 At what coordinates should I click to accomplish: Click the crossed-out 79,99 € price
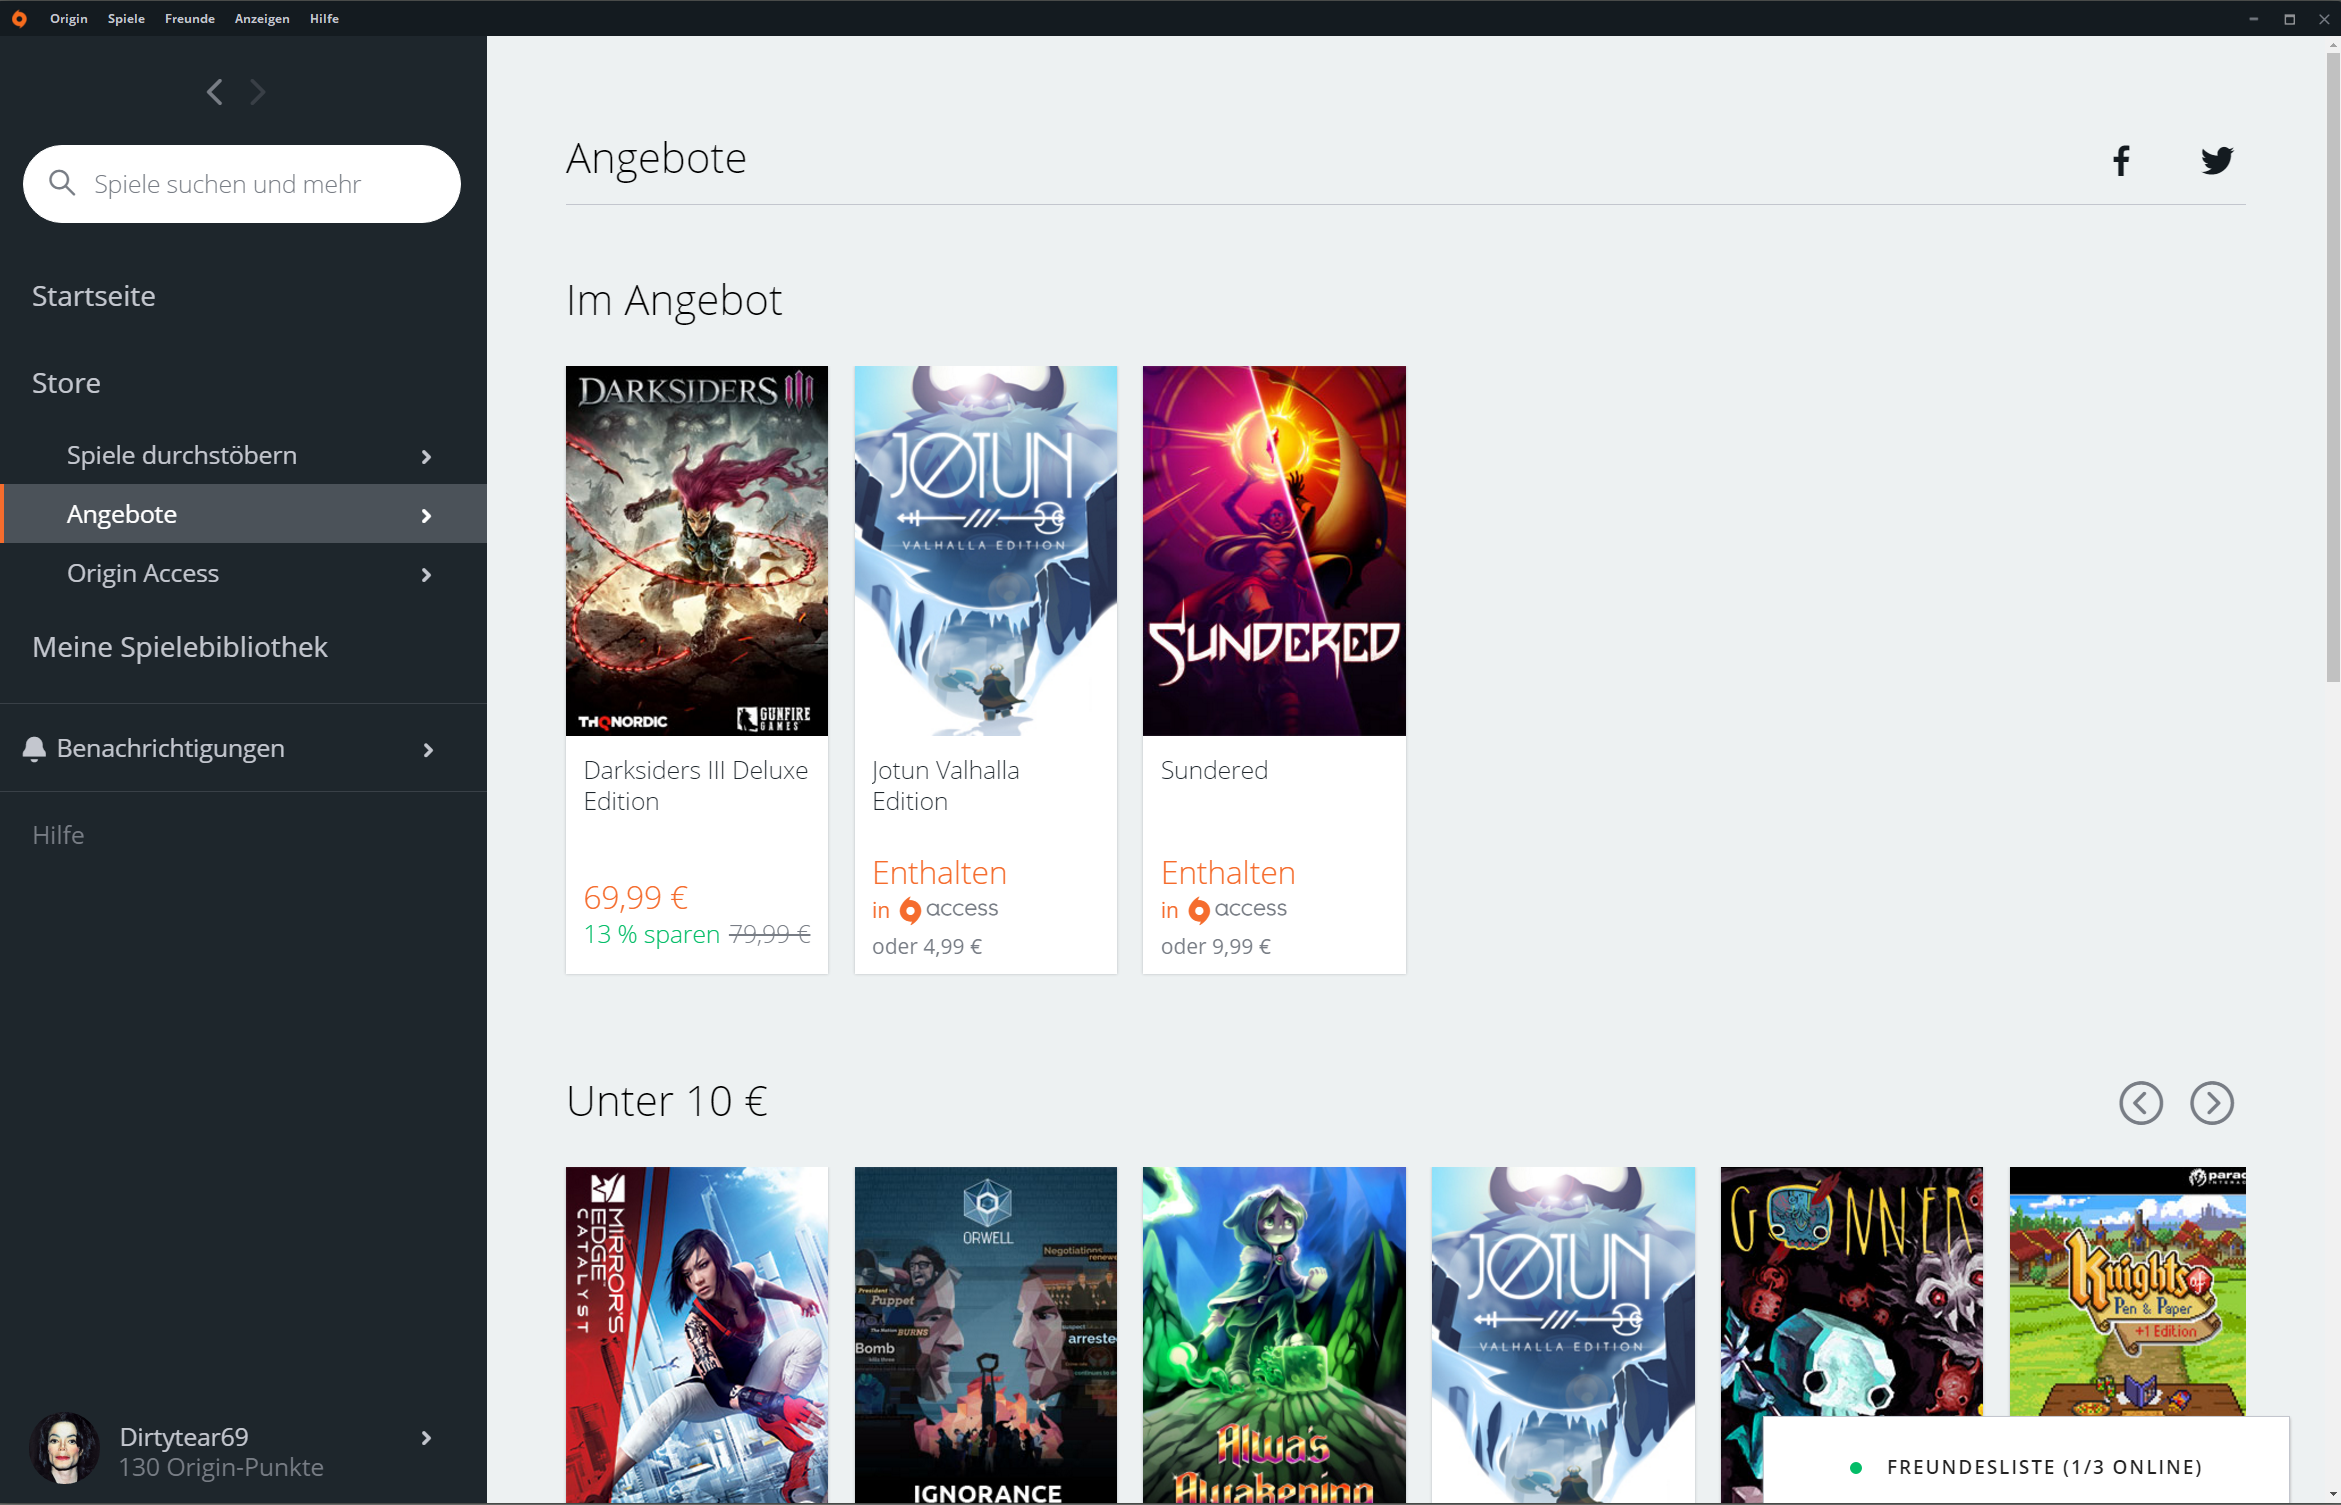coord(770,934)
